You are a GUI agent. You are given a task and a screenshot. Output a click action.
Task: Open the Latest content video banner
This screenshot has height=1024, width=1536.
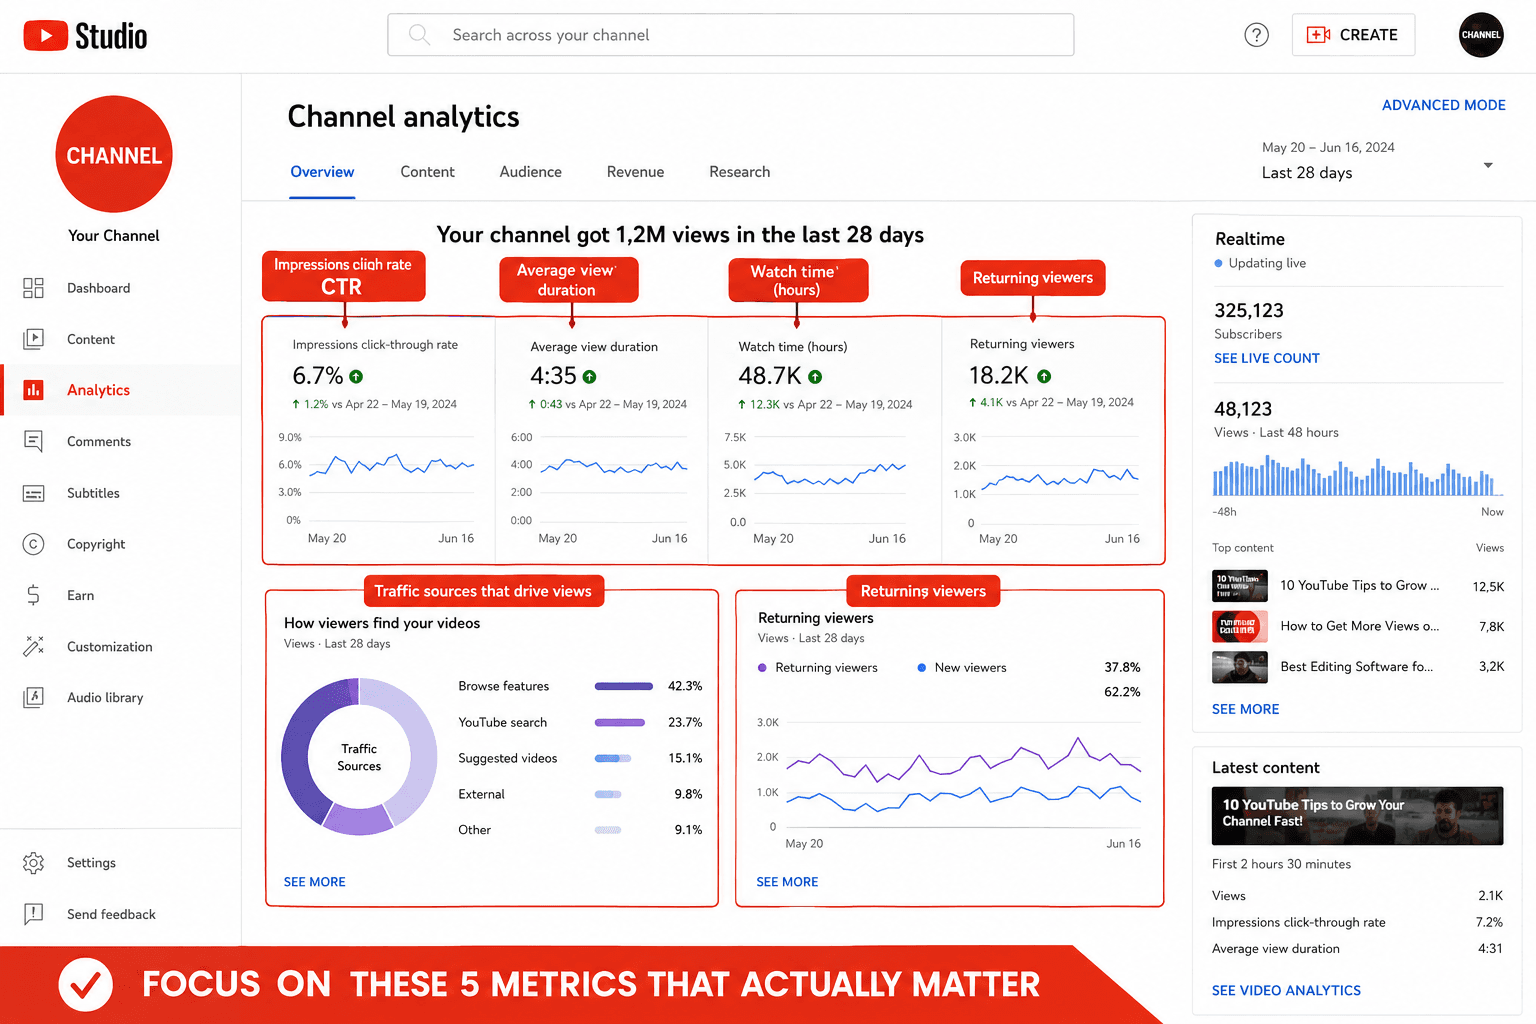(1357, 816)
